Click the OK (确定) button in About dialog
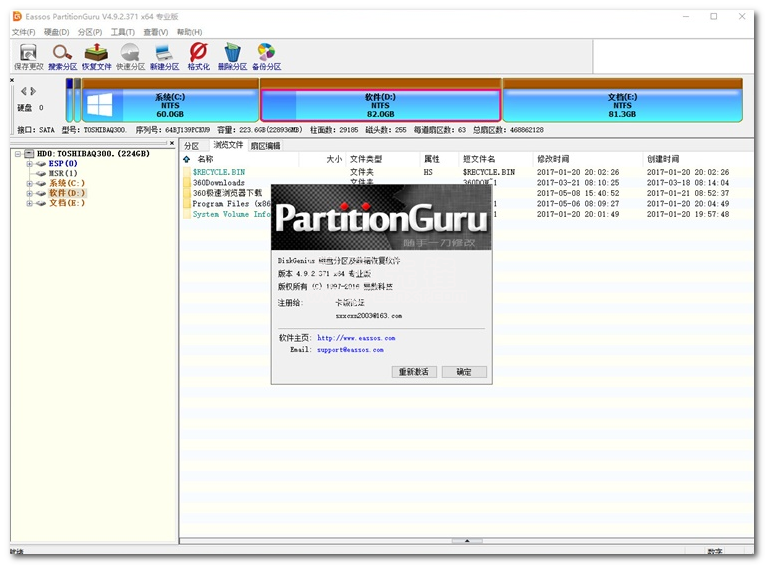765x565 pixels. click(x=464, y=372)
